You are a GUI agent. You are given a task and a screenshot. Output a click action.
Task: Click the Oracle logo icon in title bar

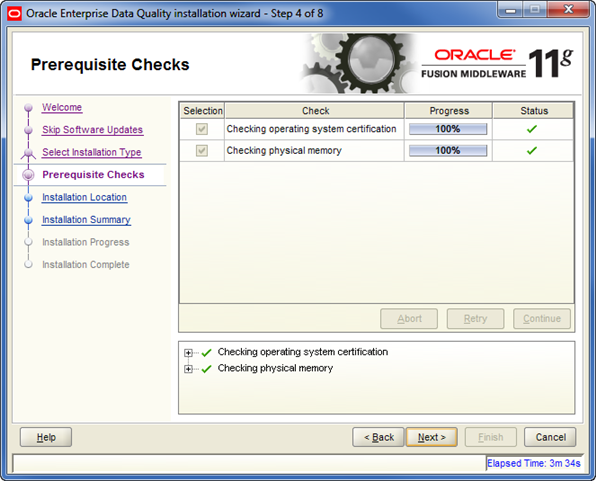coord(14,14)
